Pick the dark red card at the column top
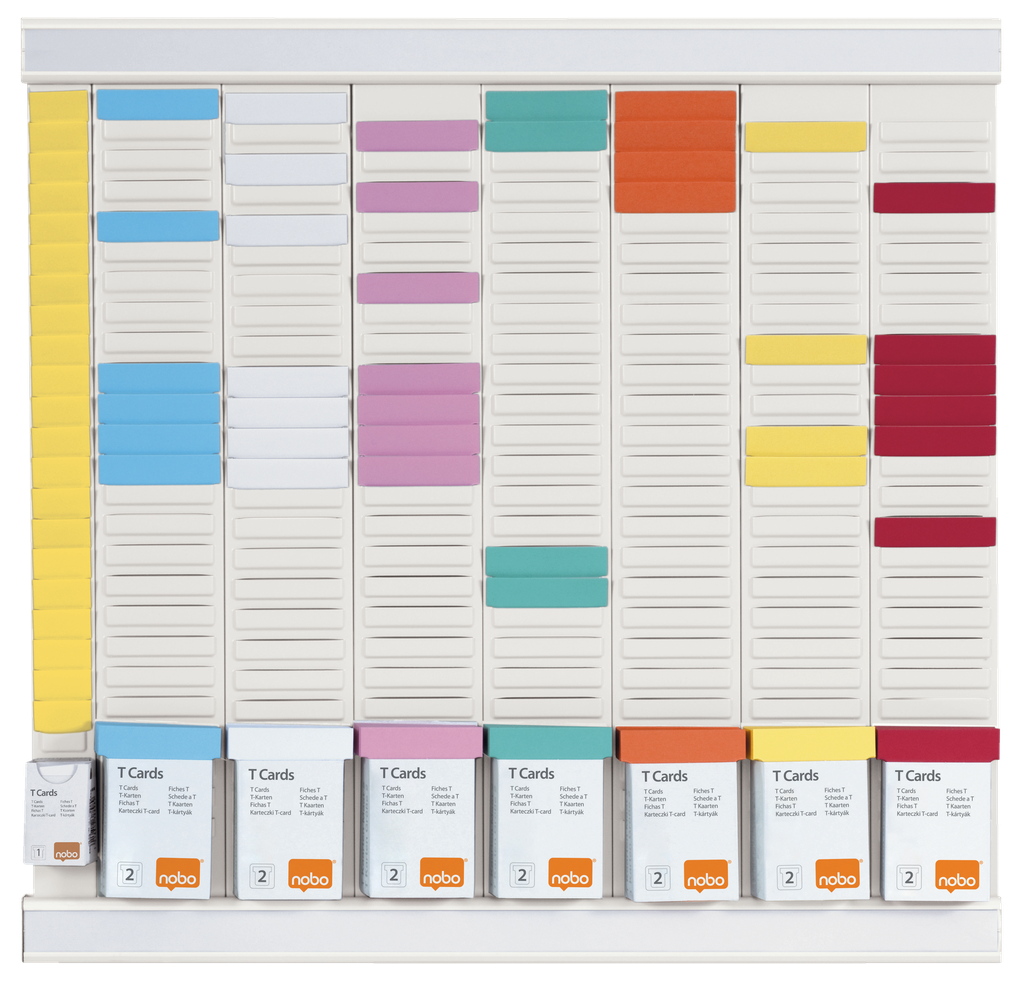Image resolution: width=1024 pixels, height=987 pixels. (x=935, y=195)
